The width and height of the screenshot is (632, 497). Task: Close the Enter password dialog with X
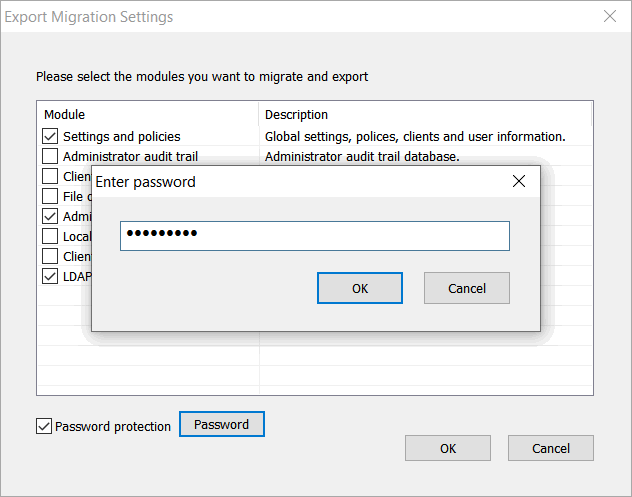point(518,181)
